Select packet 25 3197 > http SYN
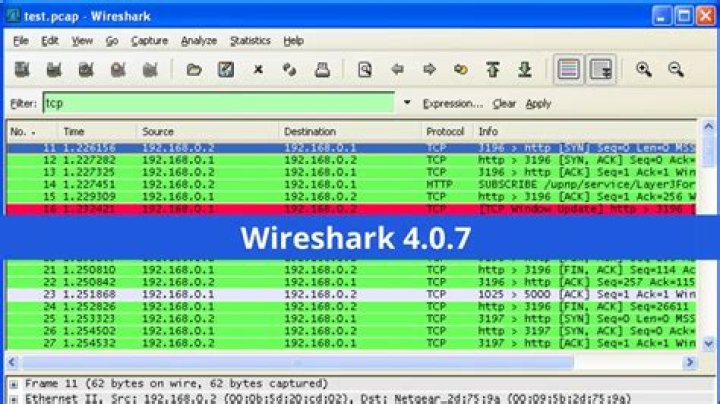This screenshot has height=404, width=720. [351, 319]
